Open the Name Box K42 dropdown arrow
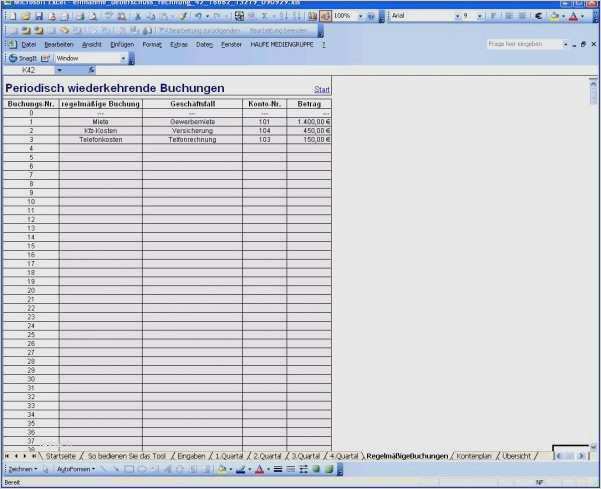The height and width of the screenshot is (489, 601). 59,70
